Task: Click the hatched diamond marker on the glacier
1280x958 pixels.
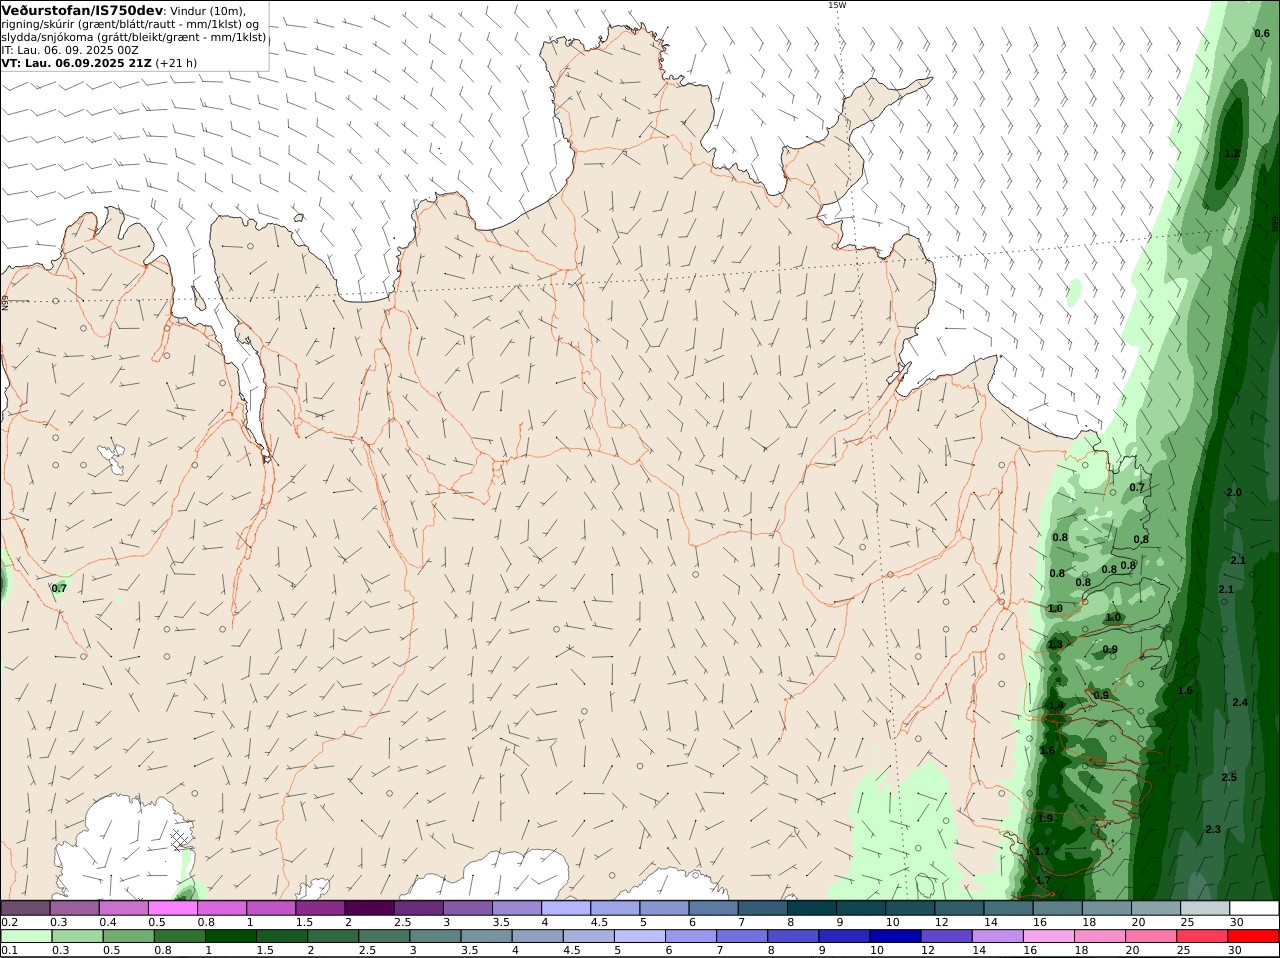Action: click(180, 838)
